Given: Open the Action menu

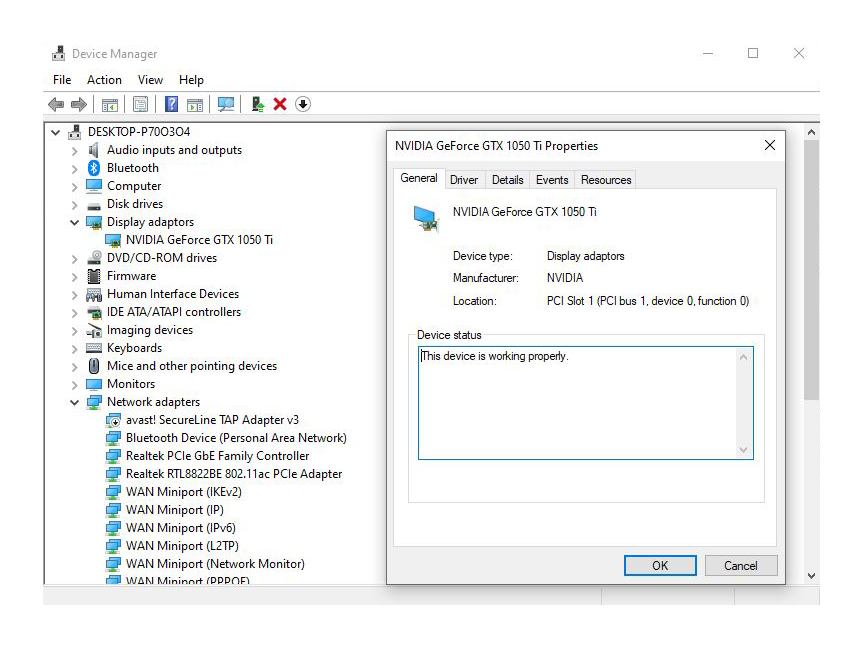Looking at the screenshot, I should [104, 80].
